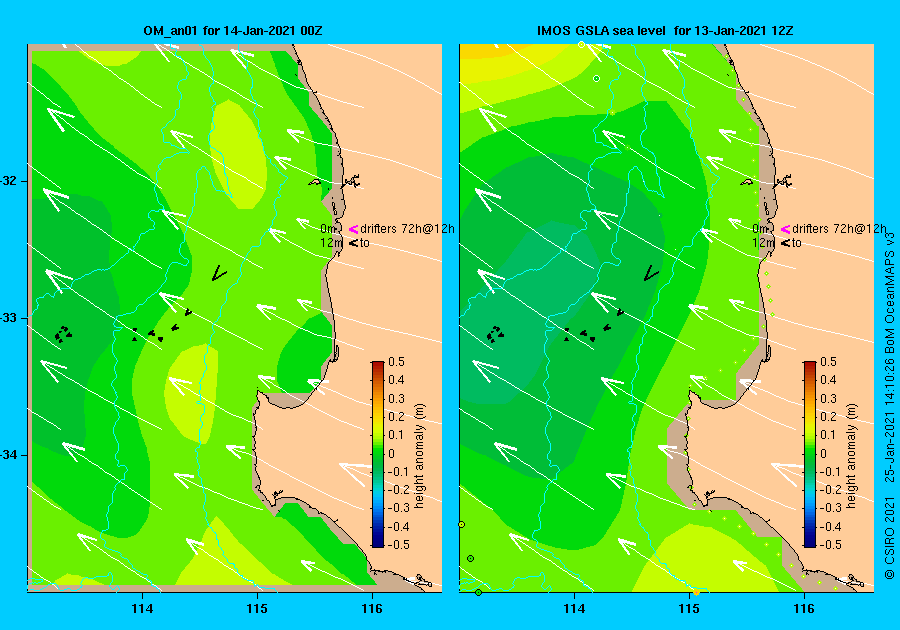900x630 pixels.
Task: Select the black V marker on OM_an01 map
Action: click(x=219, y=273)
